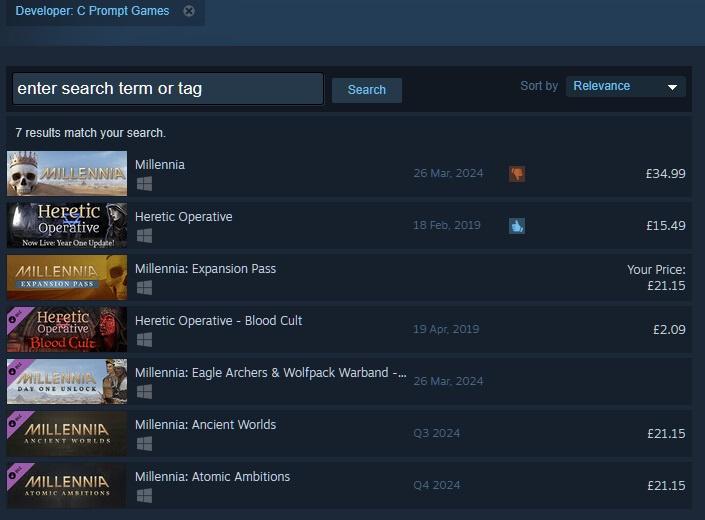Open the Heretic Operative capsule thumbnail
The image size is (705, 520).
(x=67, y=226)
